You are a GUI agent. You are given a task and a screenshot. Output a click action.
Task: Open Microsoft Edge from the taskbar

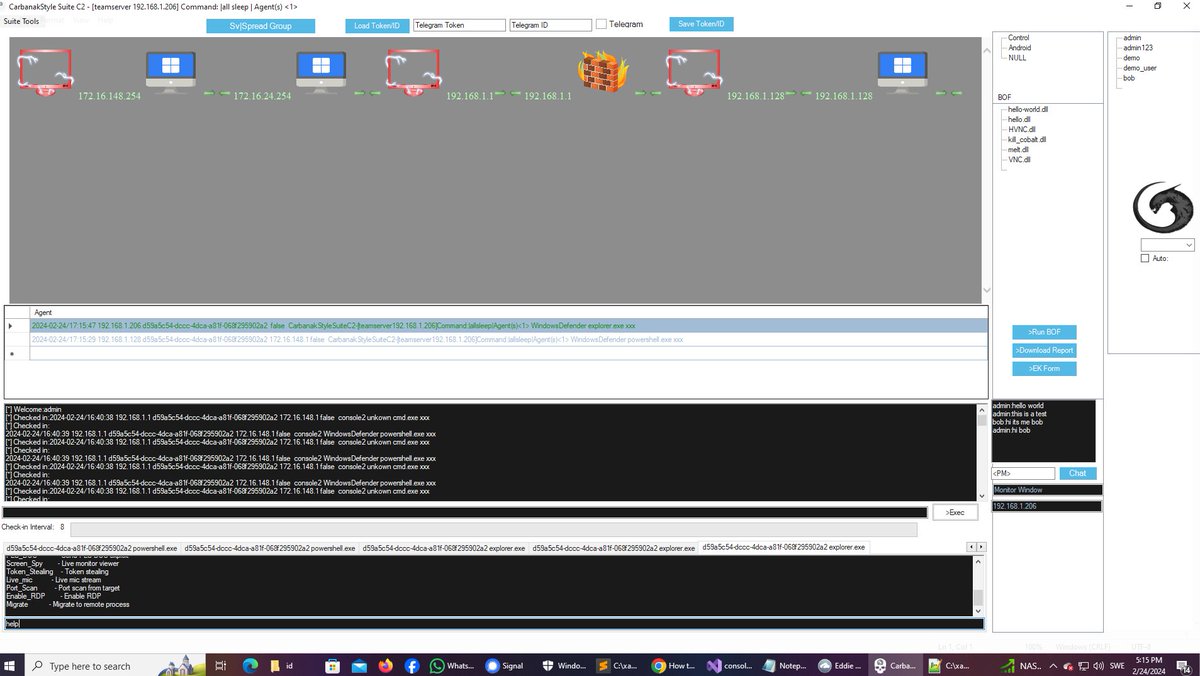(250, 665)
